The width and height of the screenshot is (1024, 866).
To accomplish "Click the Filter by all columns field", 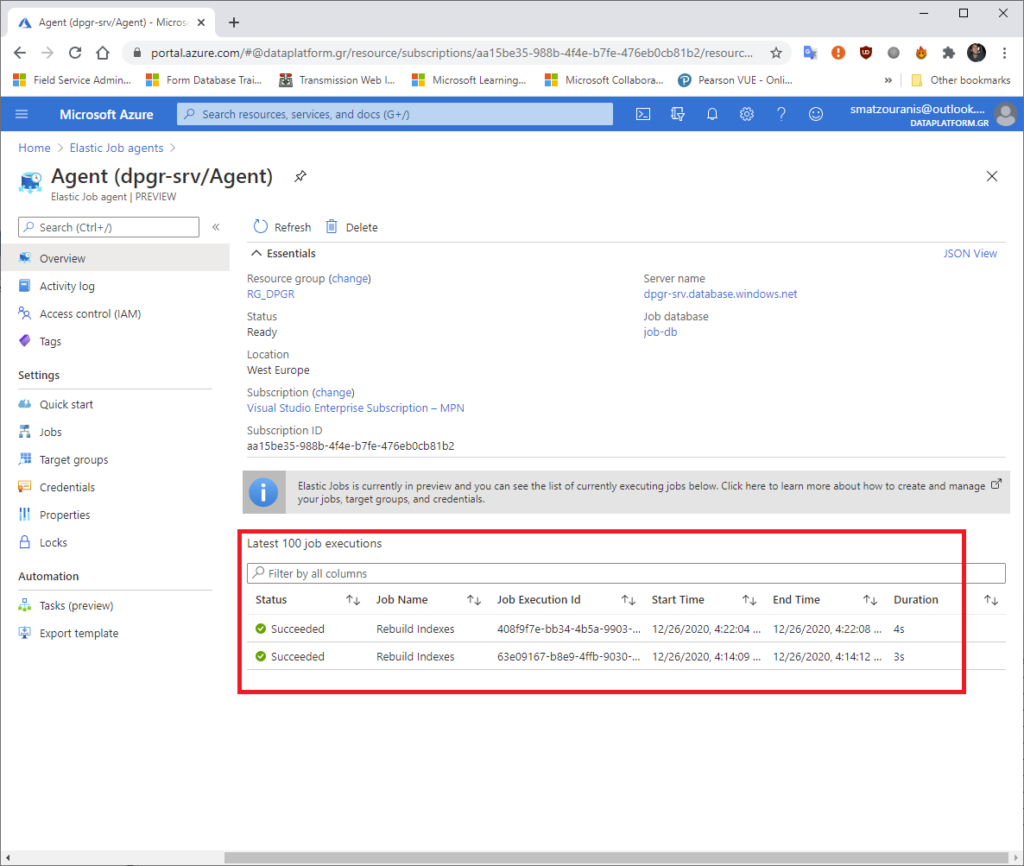I will (x=626, y=573).
